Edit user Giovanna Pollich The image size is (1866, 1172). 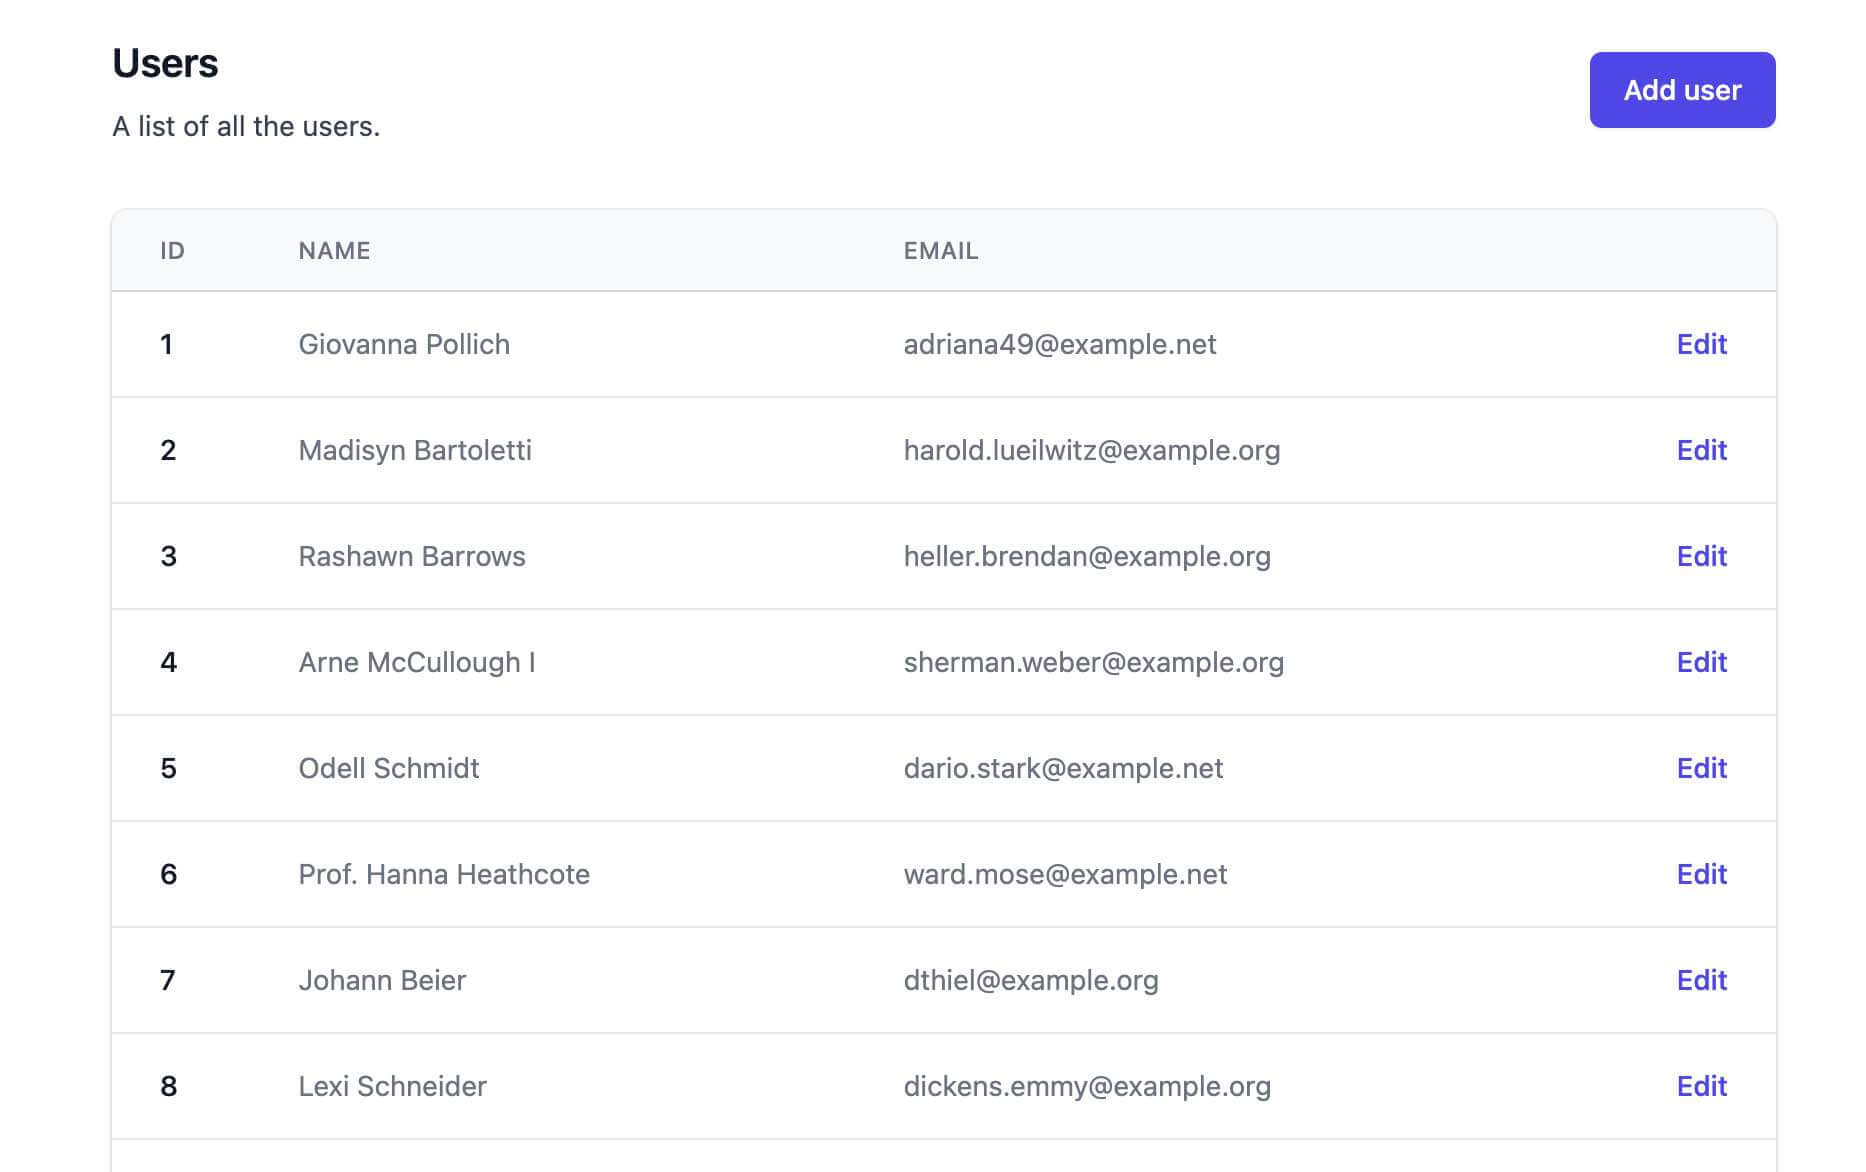[1701, 344]
